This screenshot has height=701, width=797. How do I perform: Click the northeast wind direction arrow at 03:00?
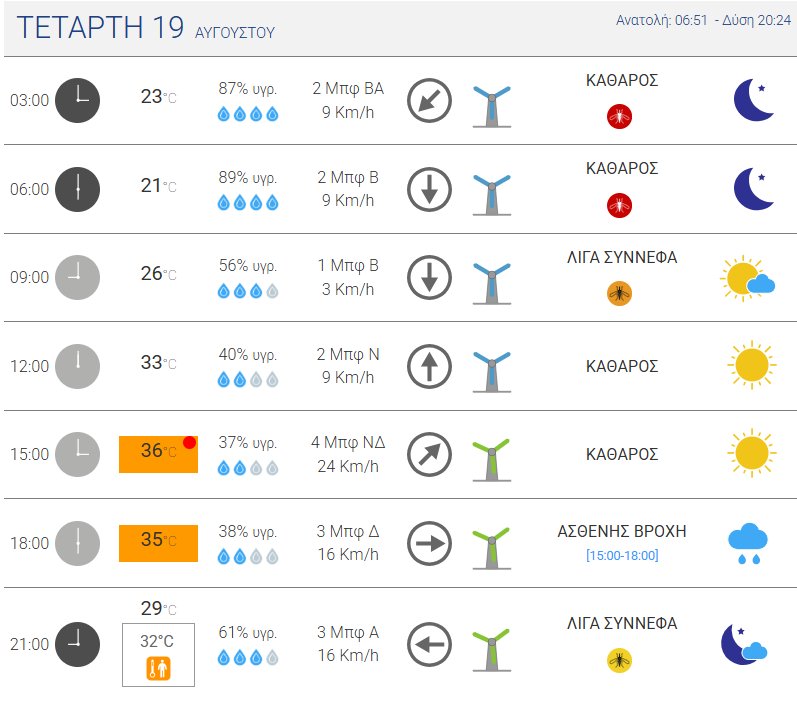[430, 100]
